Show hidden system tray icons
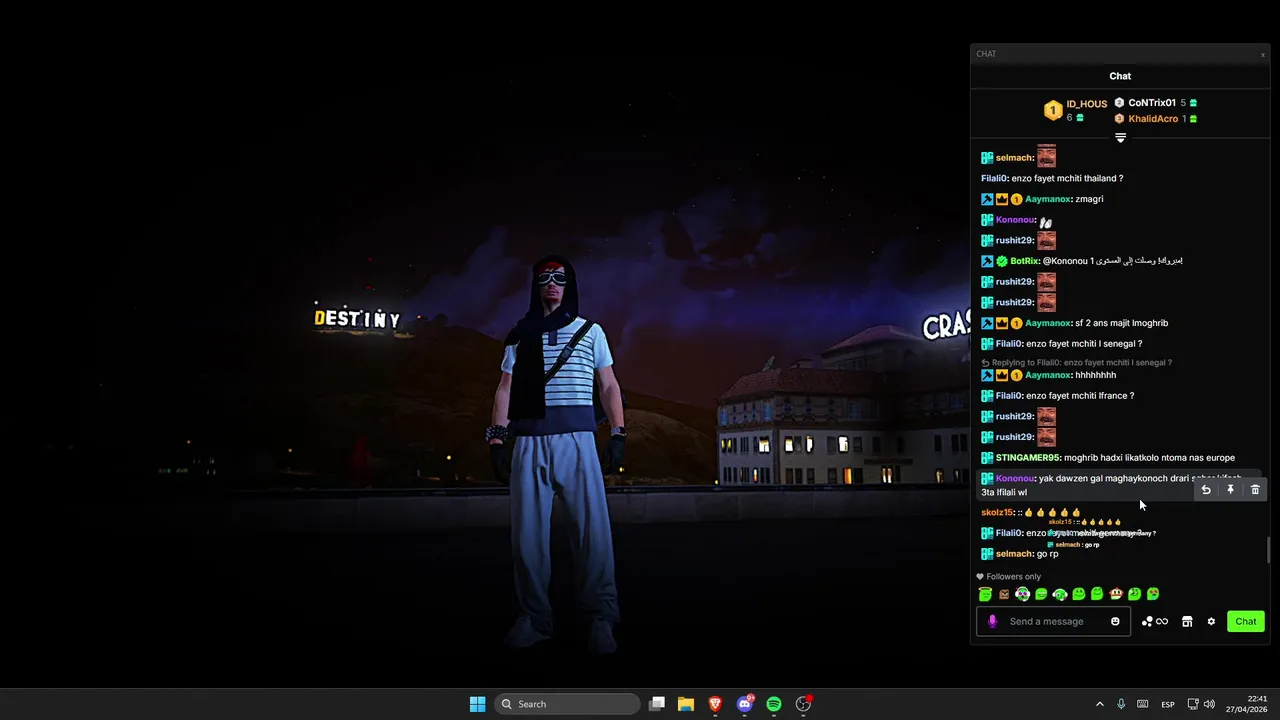Image resolution: width=1280 pixels, height=720 pixels. click(1099, 704)
